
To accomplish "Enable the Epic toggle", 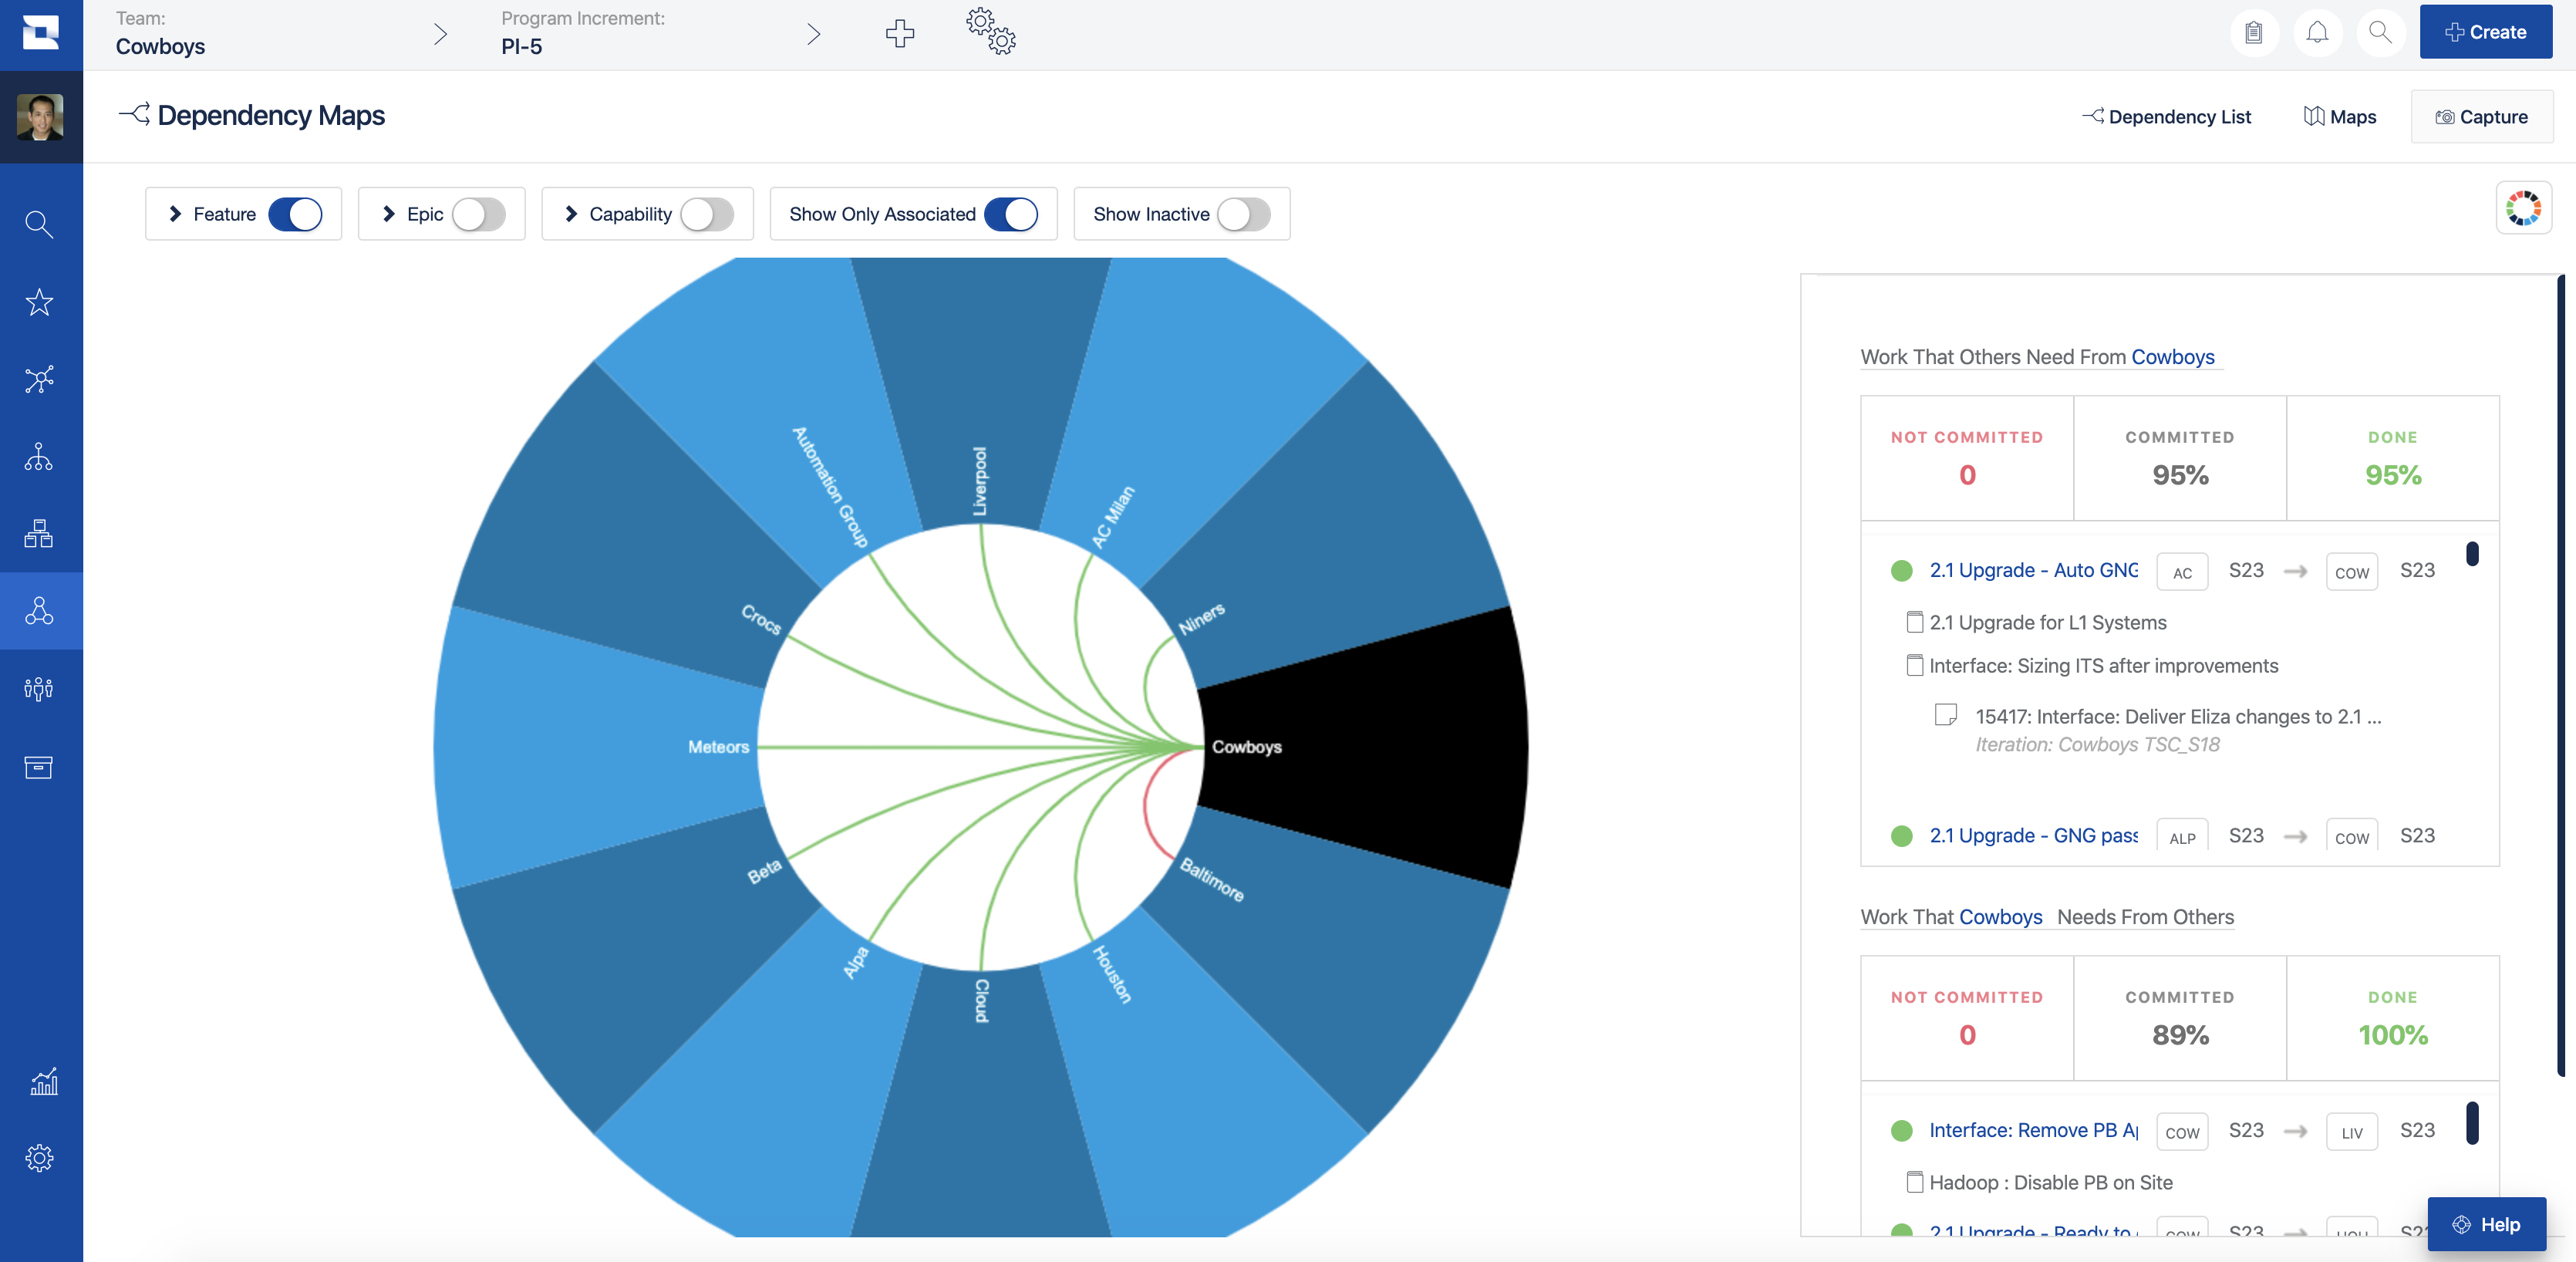I will (478, 214).
